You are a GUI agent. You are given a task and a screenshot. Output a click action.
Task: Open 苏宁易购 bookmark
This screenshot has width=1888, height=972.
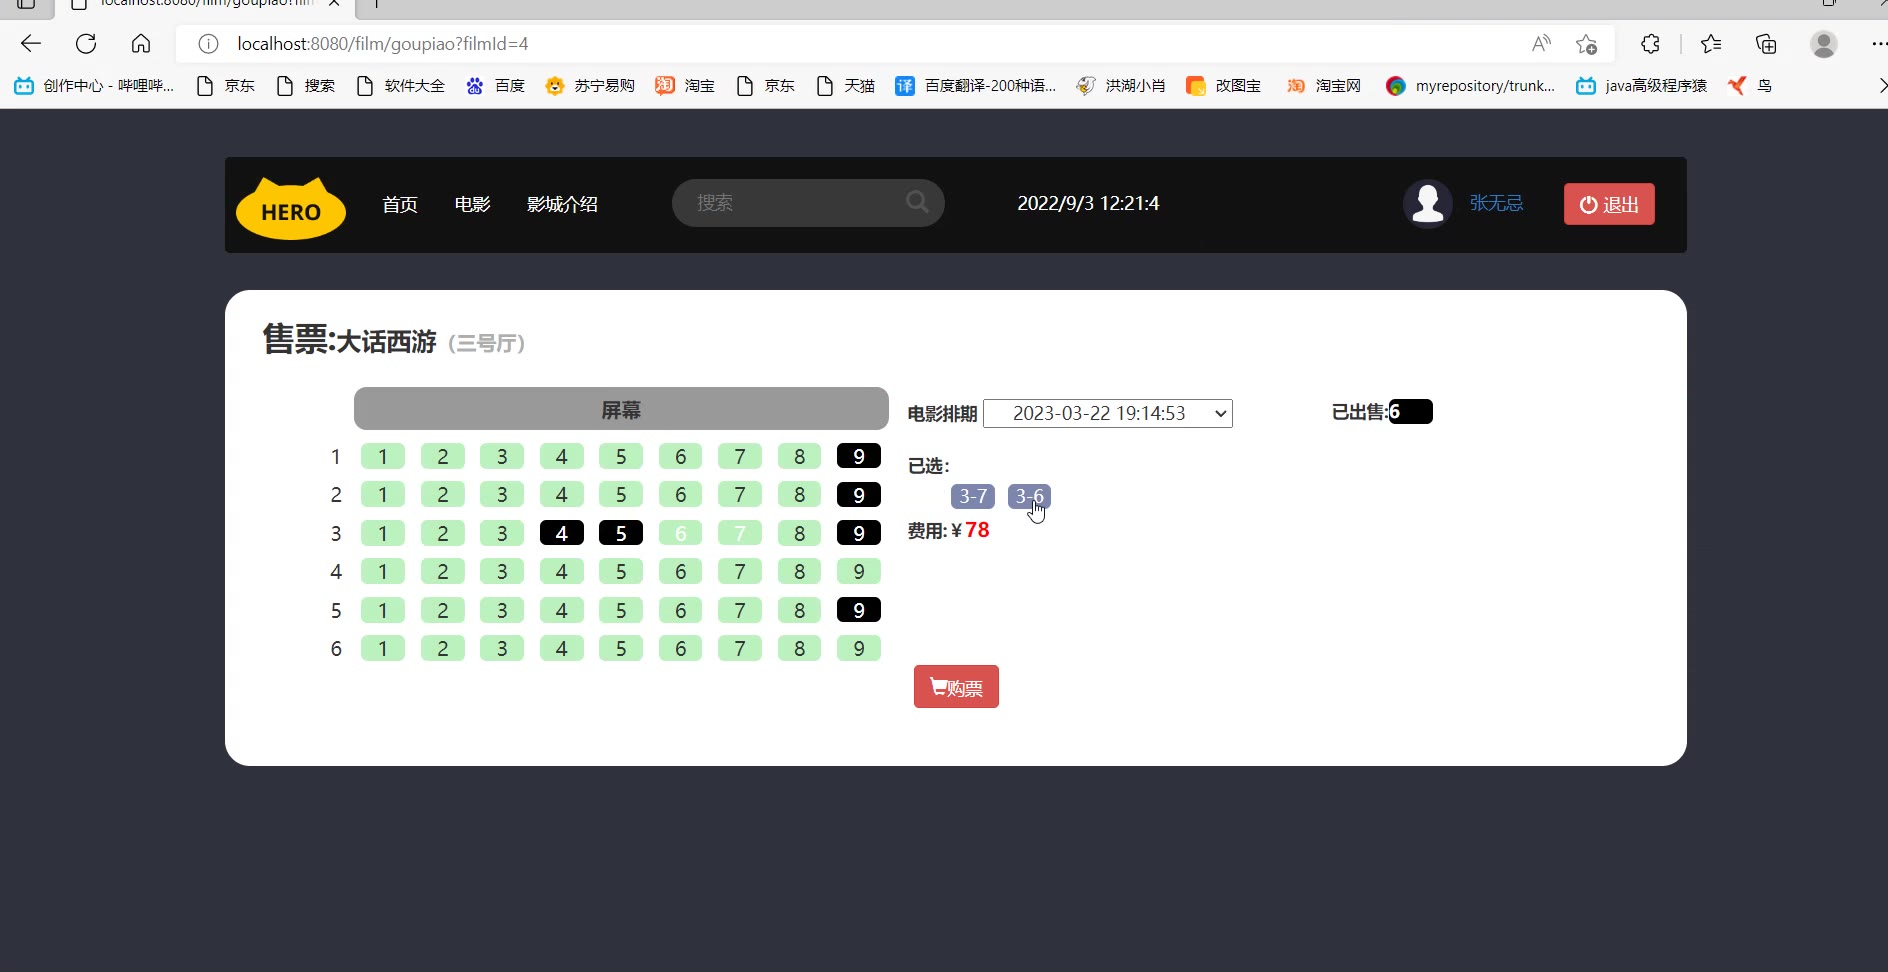click(590, 86)
